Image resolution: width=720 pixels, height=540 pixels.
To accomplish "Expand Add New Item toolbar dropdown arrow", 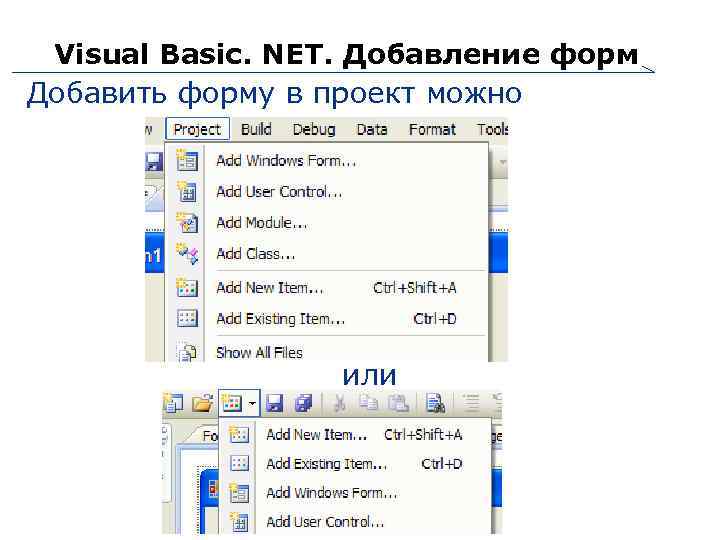I will (252, 404).
